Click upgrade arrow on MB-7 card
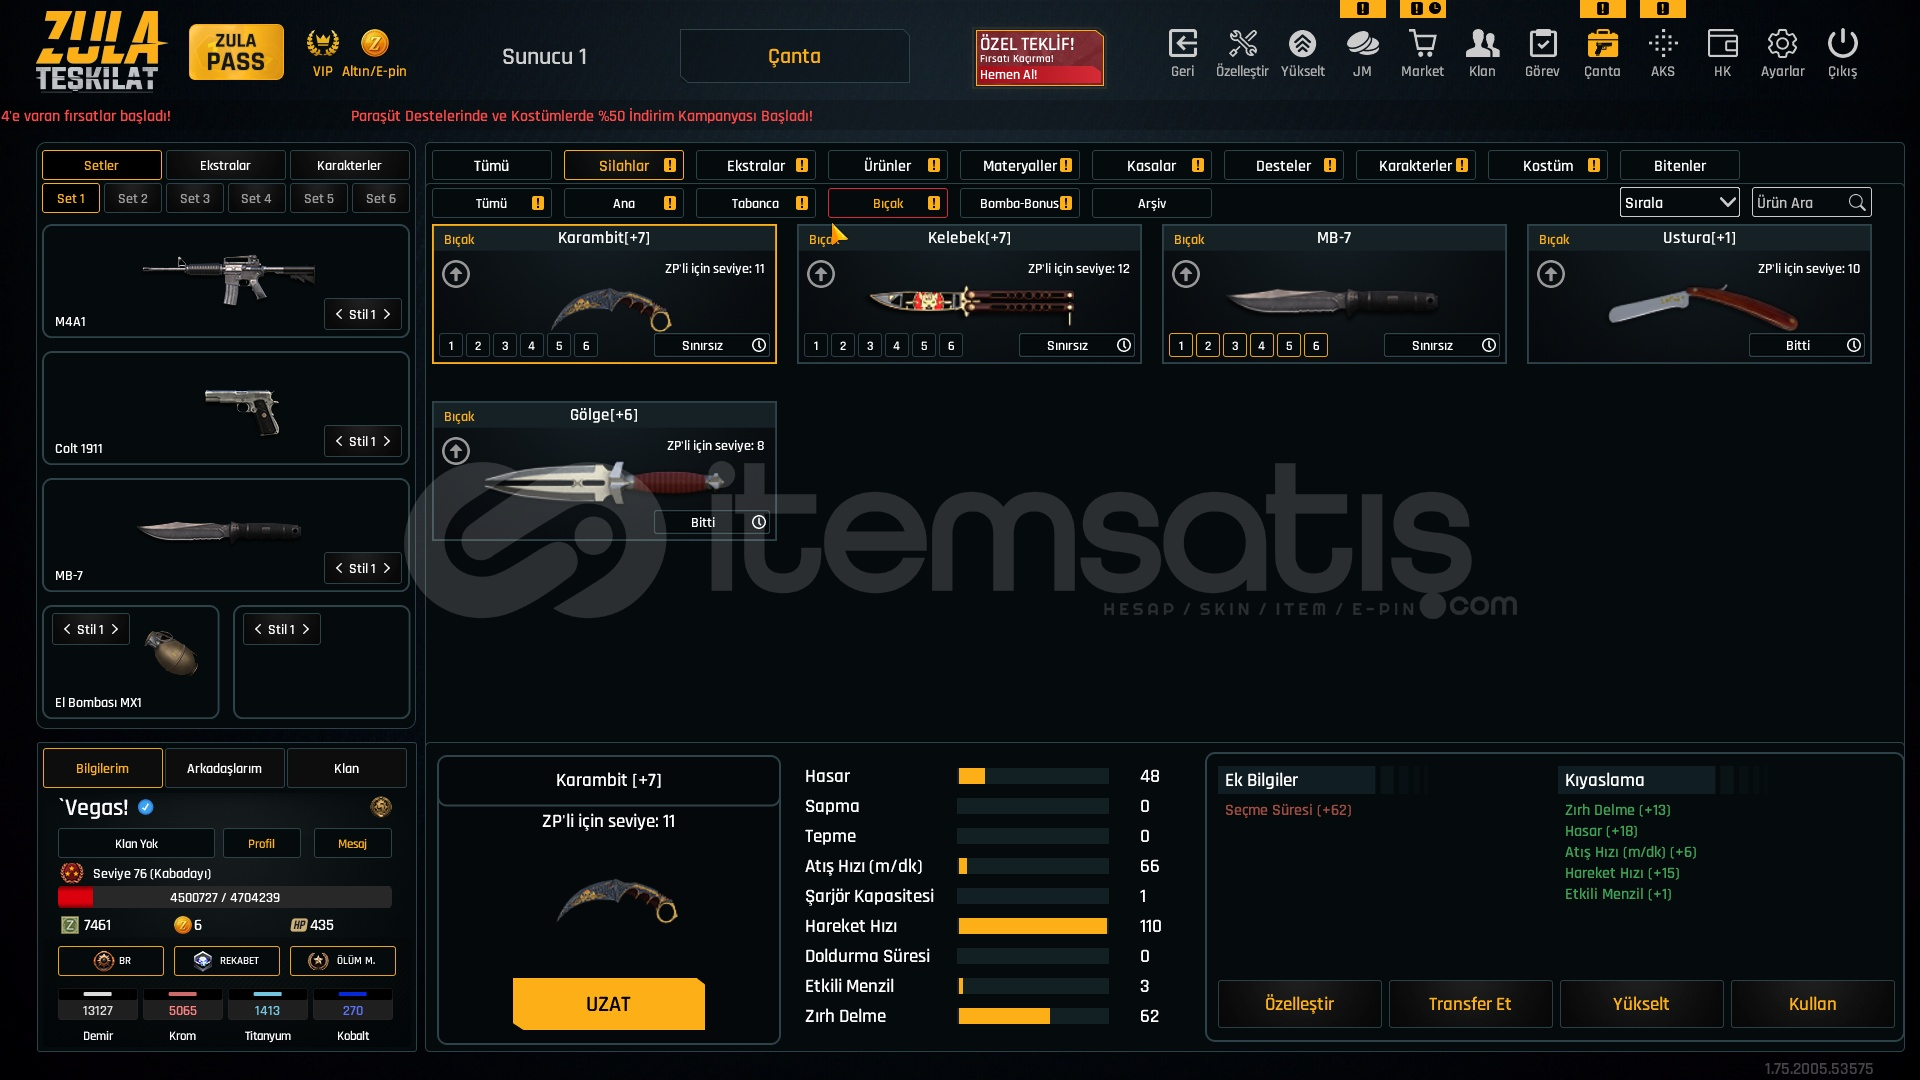Image resolution: width=1920 pixels, height=1080 pixels. 1186,274
